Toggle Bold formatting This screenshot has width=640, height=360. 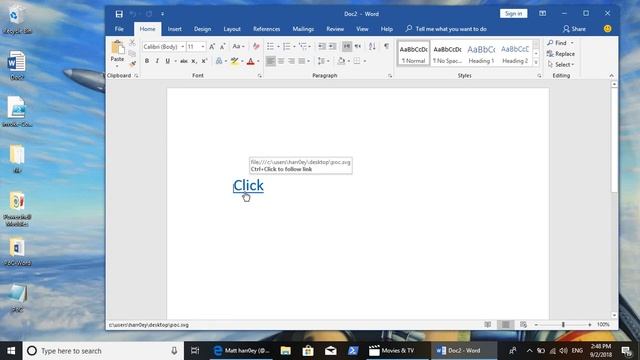147,61
